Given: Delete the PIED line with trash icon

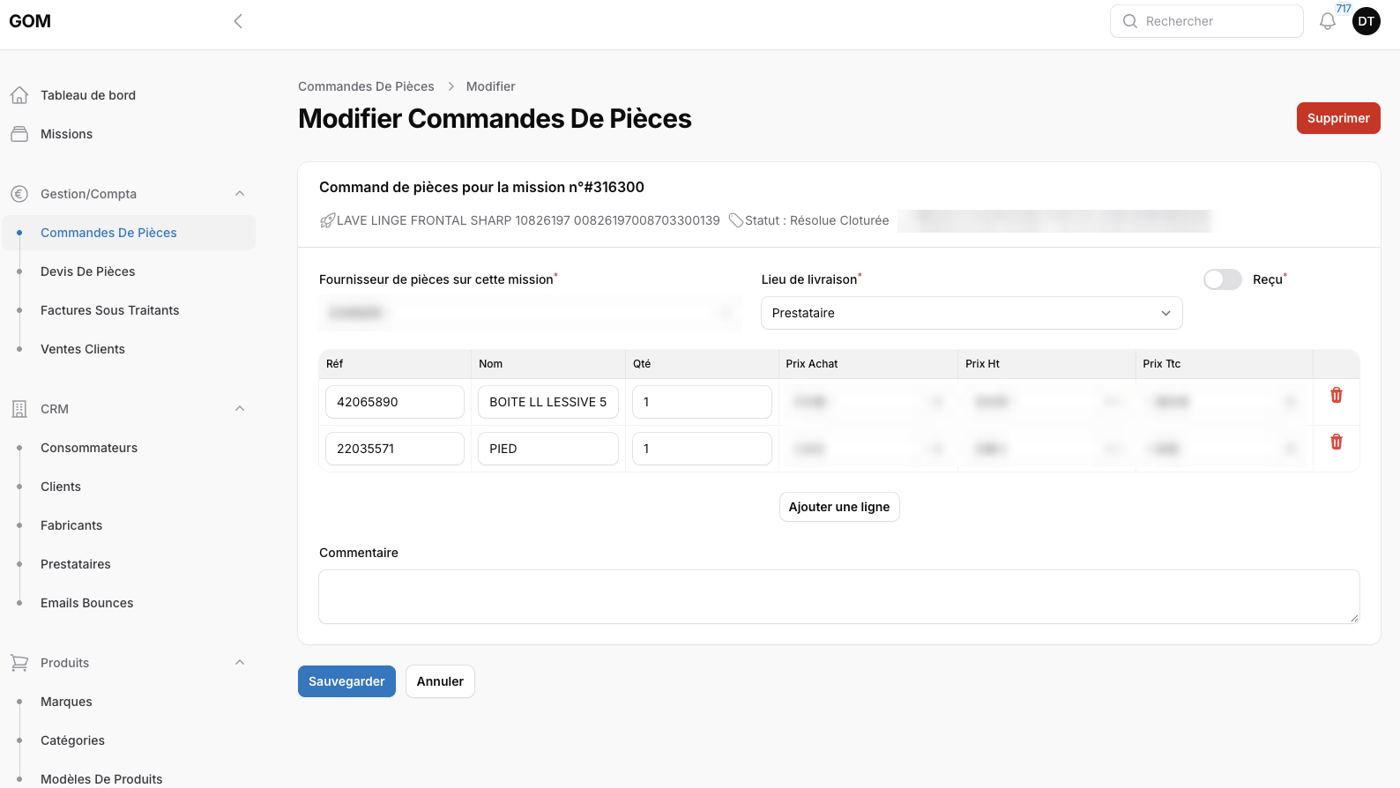Looking at the screenshot, I should (1336, 442).
